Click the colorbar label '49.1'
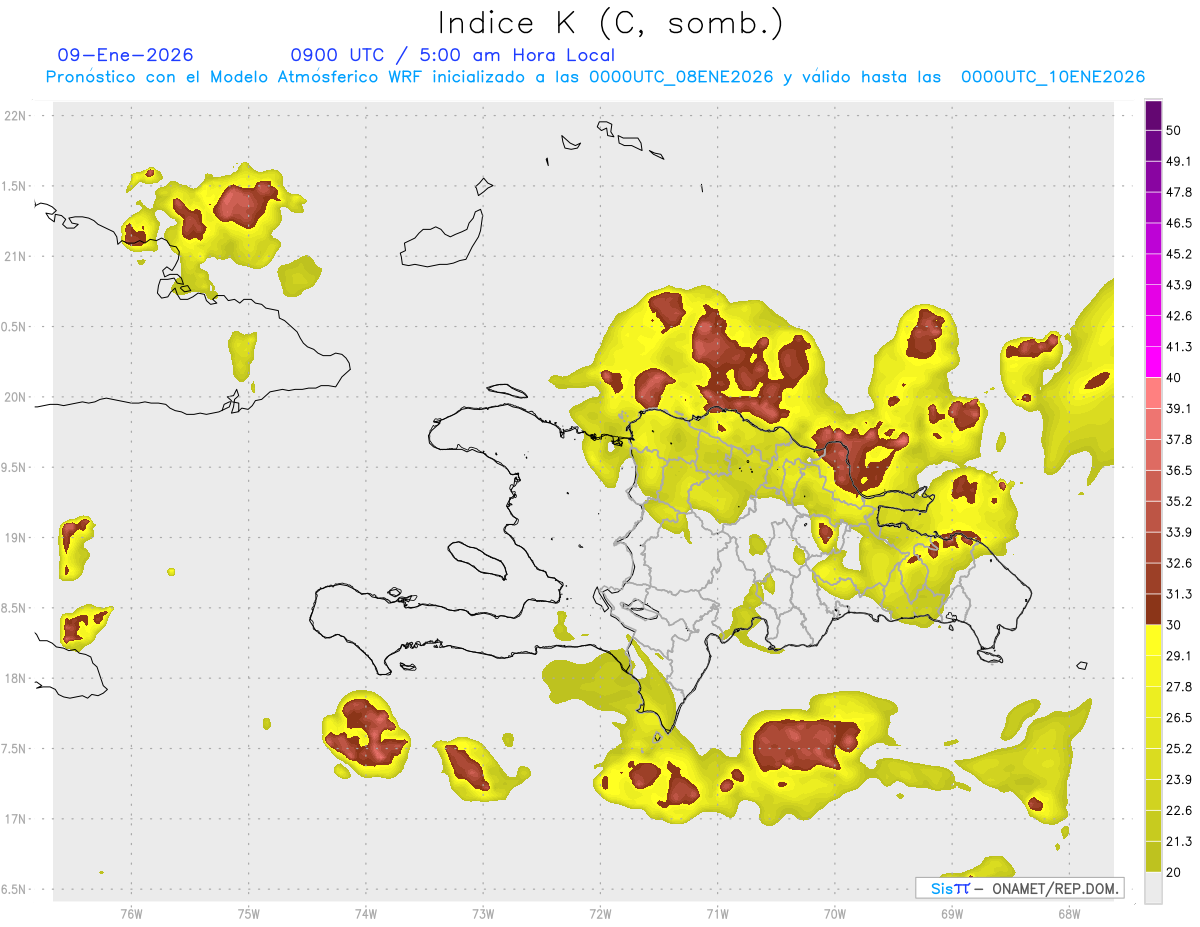This screenshot has width=1200, height=927. pyautogui.click(x=1179, y=161)
